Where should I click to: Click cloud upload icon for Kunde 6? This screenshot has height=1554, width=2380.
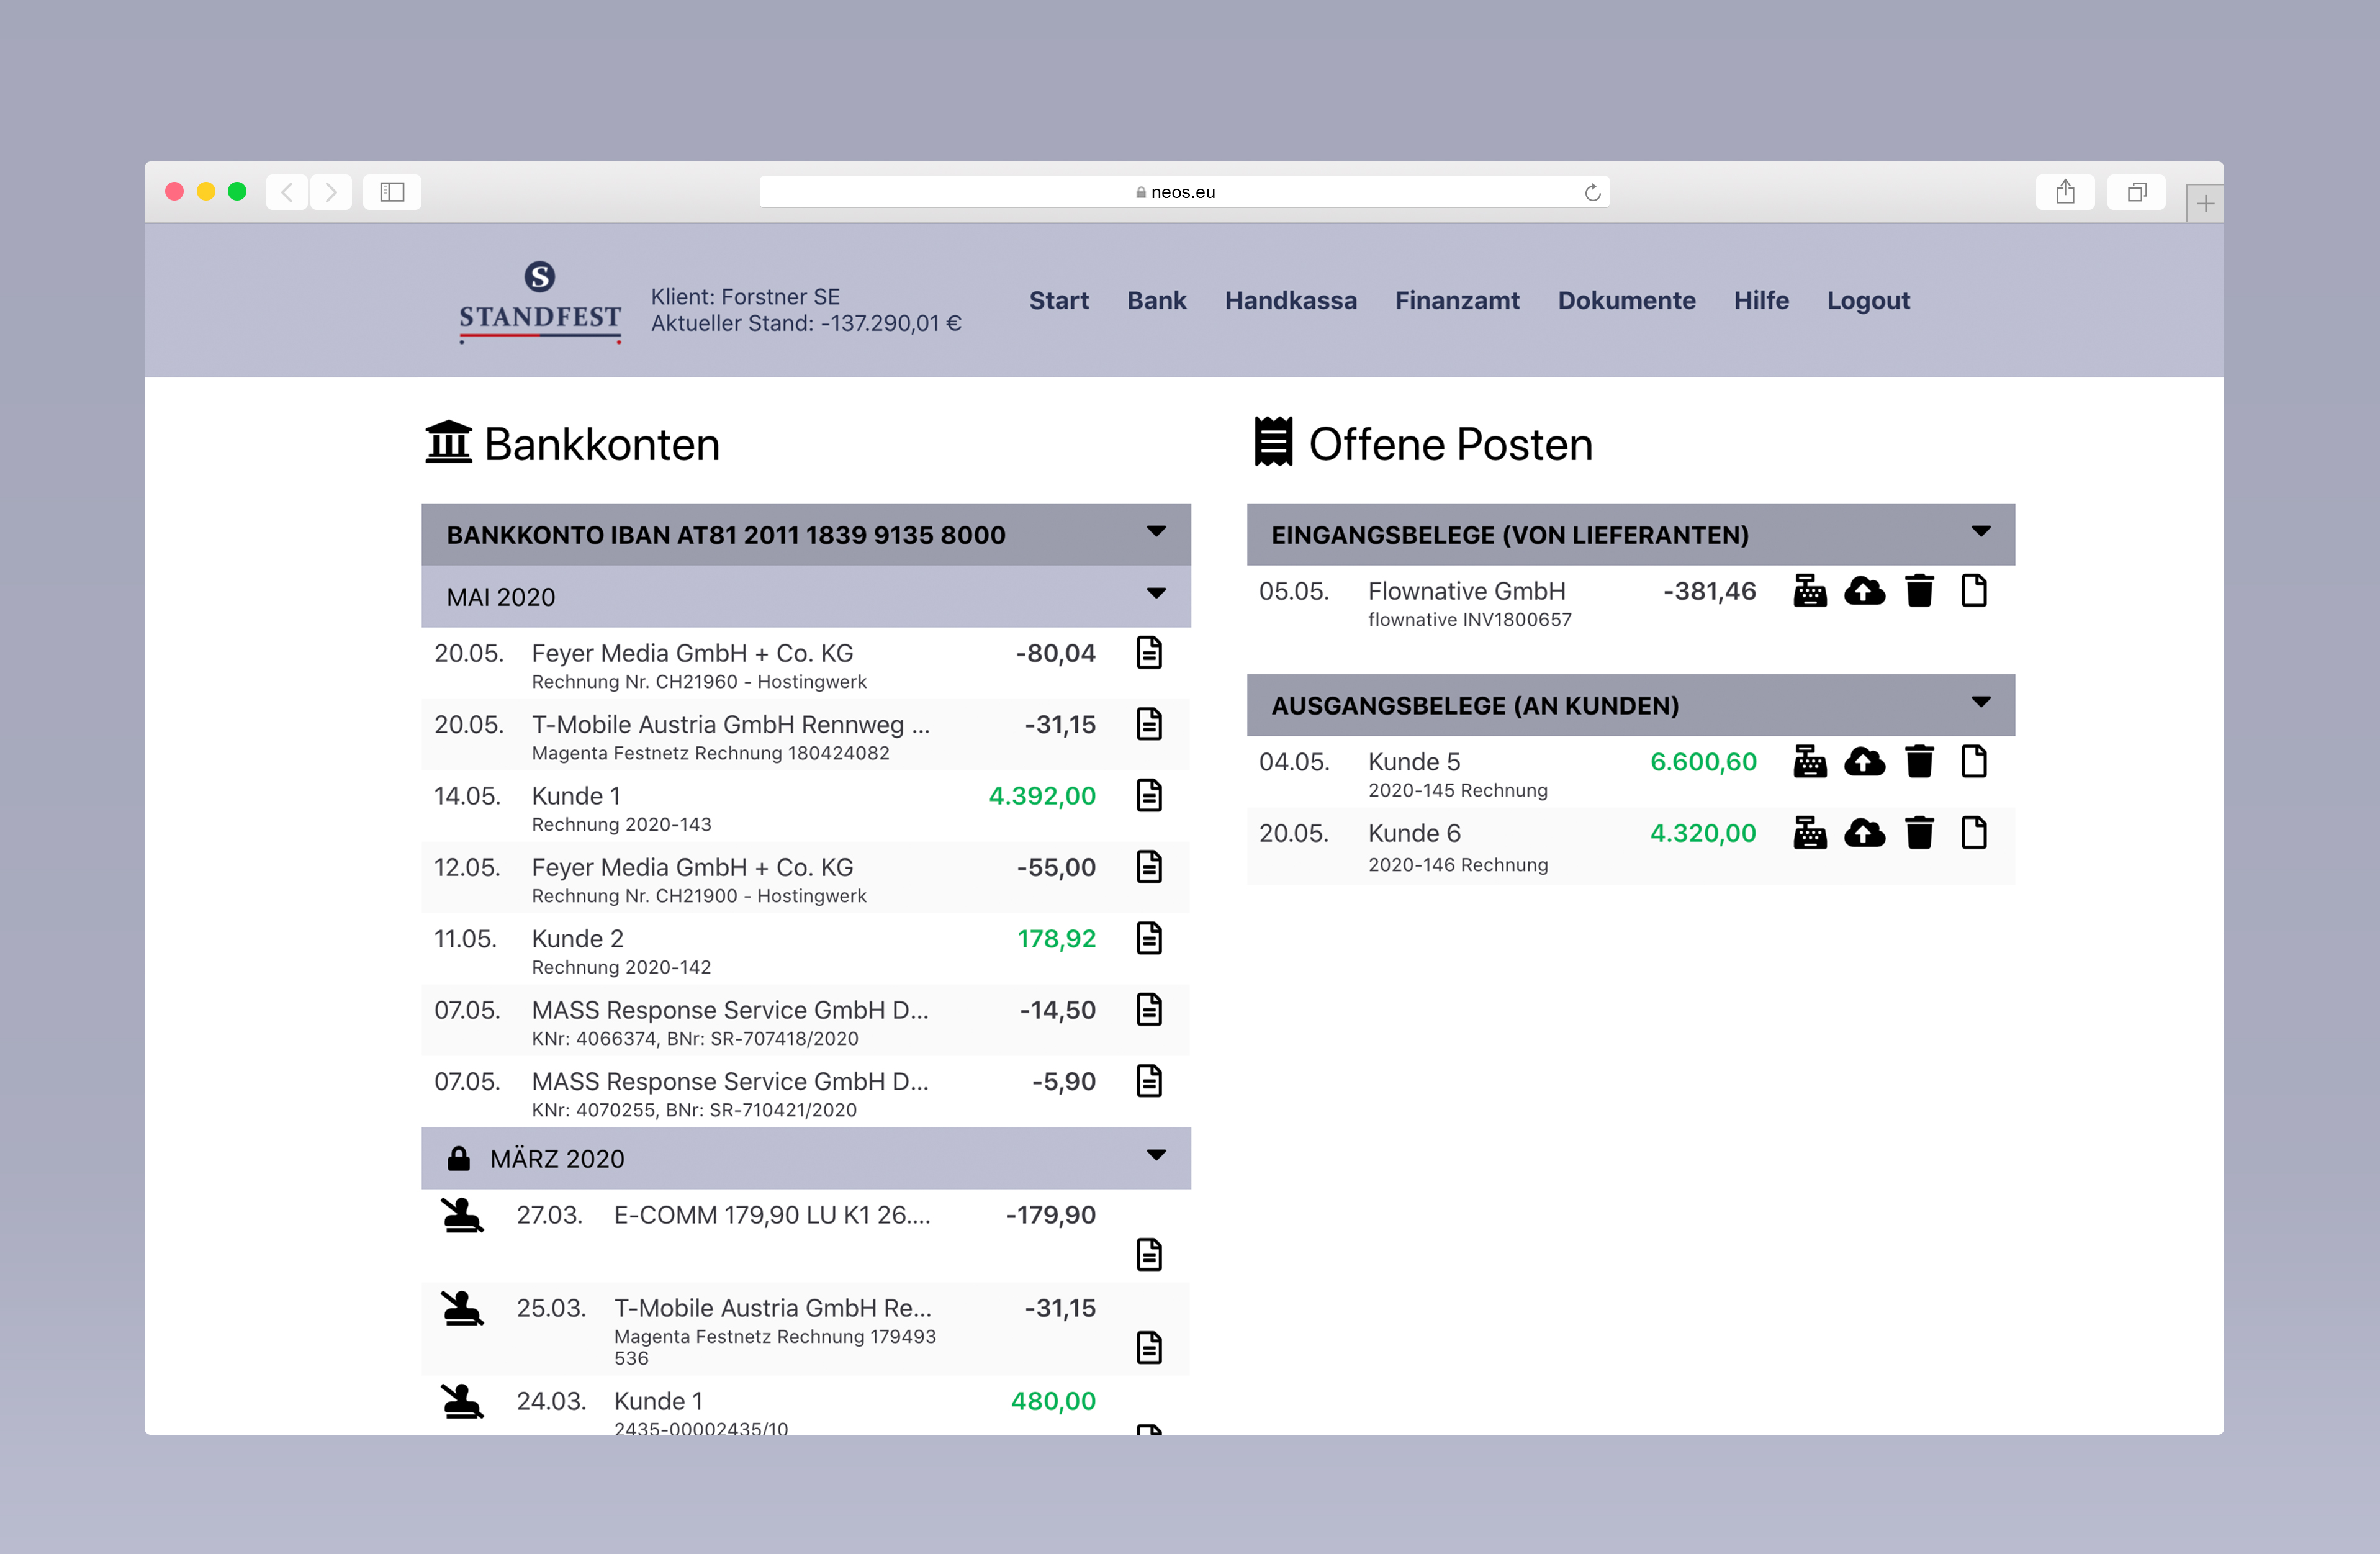pyautogui.click(x=1864, y=833)
